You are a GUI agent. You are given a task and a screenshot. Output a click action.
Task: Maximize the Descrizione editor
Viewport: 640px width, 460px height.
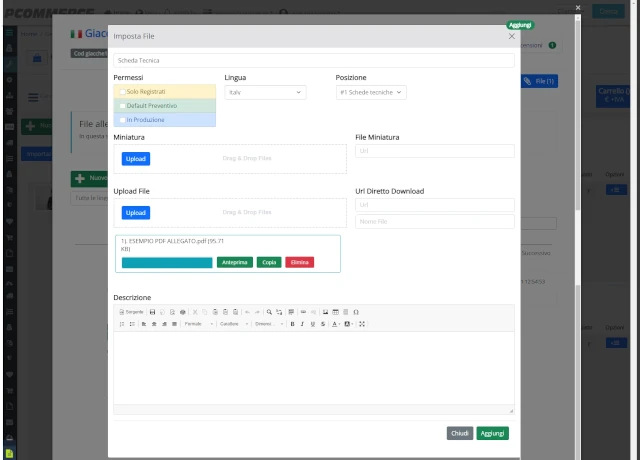[x=362, y=324]
